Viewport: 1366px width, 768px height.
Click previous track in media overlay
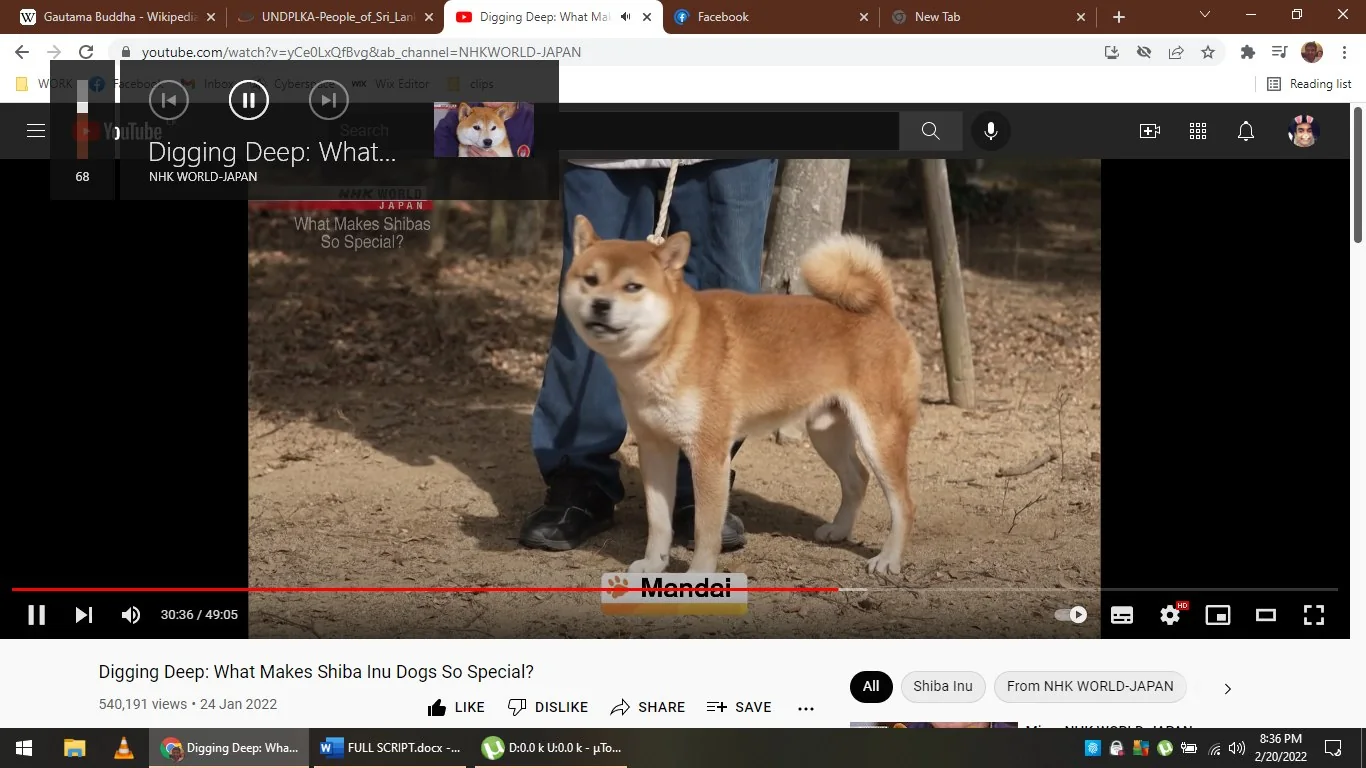pyautogui.click(x=169, y=99)
